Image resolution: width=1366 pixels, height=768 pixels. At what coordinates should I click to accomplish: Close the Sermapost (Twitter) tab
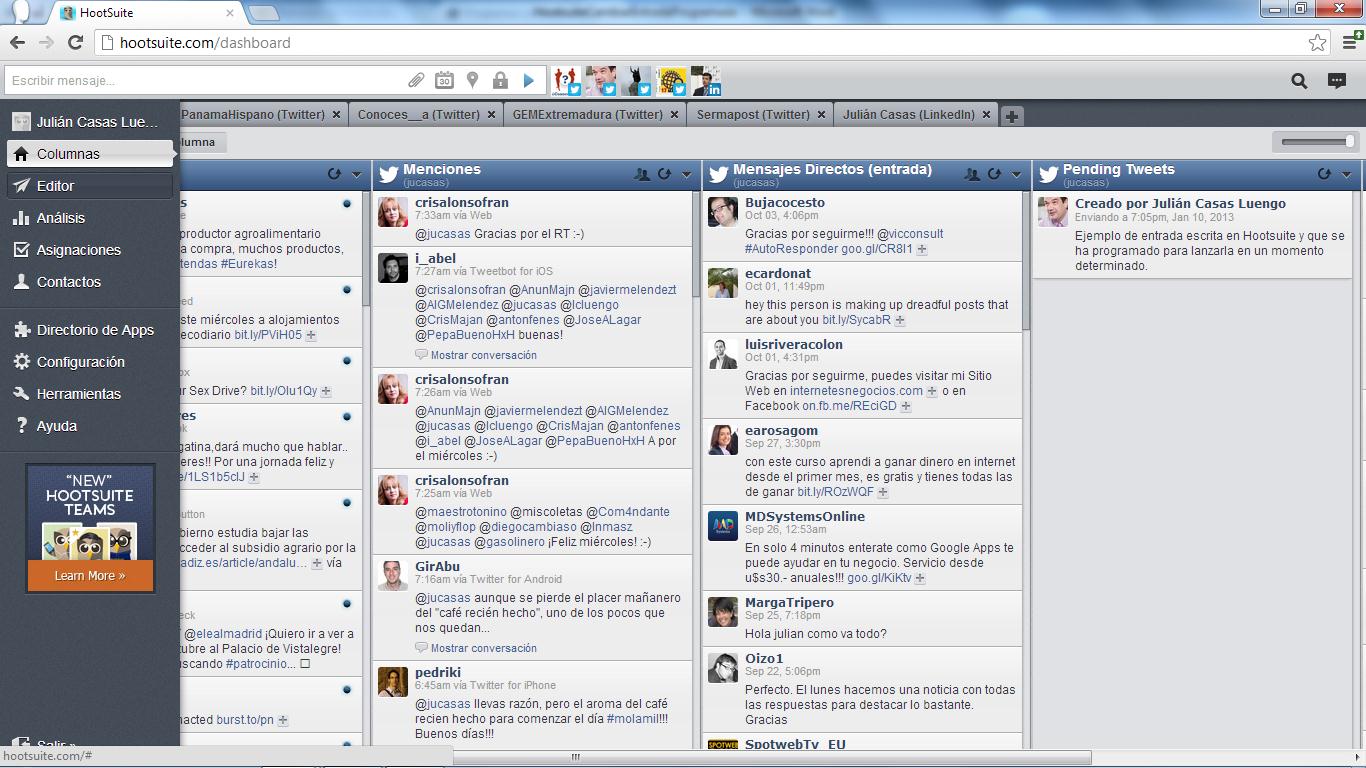821,115
